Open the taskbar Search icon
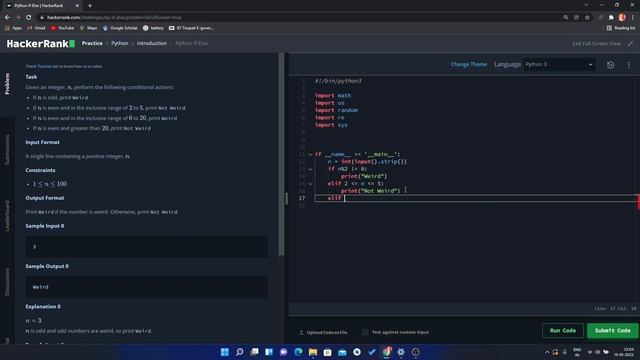This screenshot has width=640, height=360. point(240,352)
